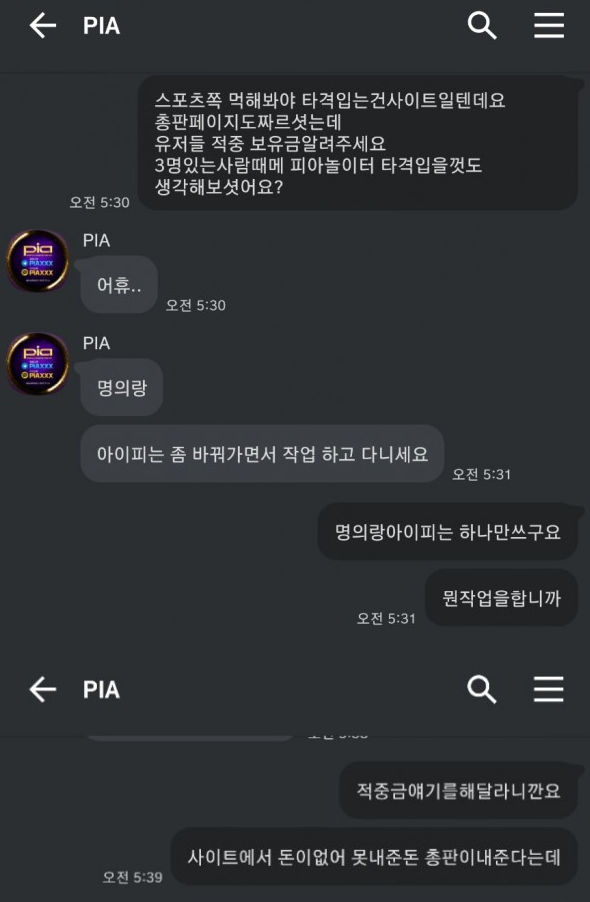Select sent message 명의랑아이피는 하나만쓰구요
The height and width of the screenshot is (902, 590).
(x=447, y=532)
